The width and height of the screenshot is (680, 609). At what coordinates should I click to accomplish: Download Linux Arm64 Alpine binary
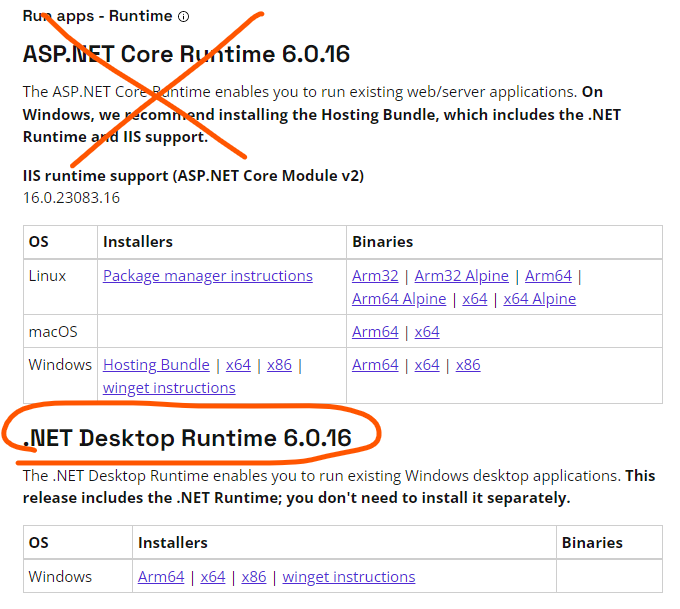click(399, 299)
